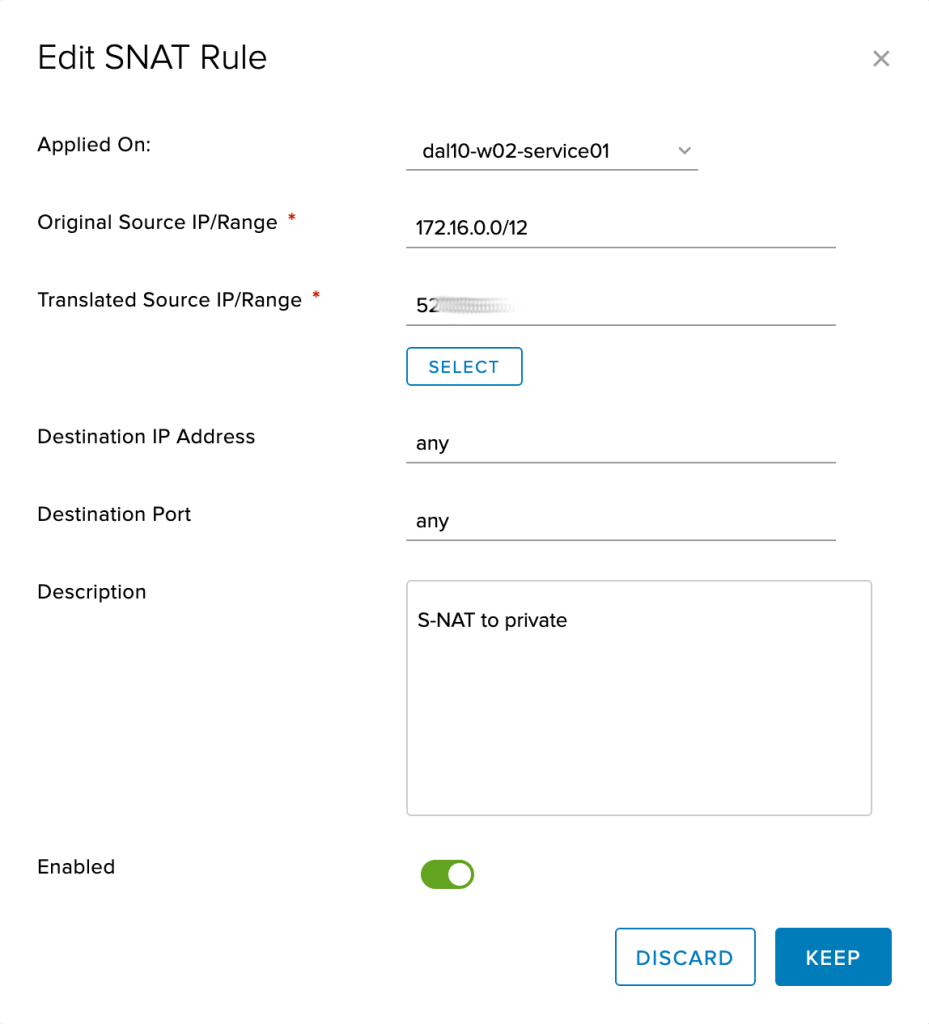This screenshot has width=929, height=1024.
Task: Click the "Original Source IP/Range" label
Action: coord(157,223)
